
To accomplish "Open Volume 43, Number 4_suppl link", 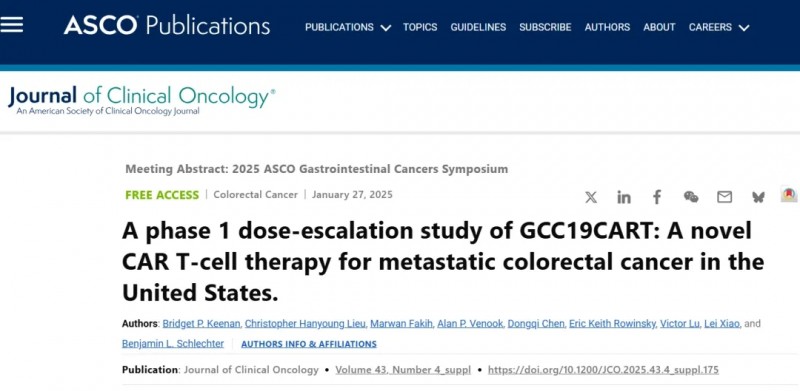I will 403,370.
